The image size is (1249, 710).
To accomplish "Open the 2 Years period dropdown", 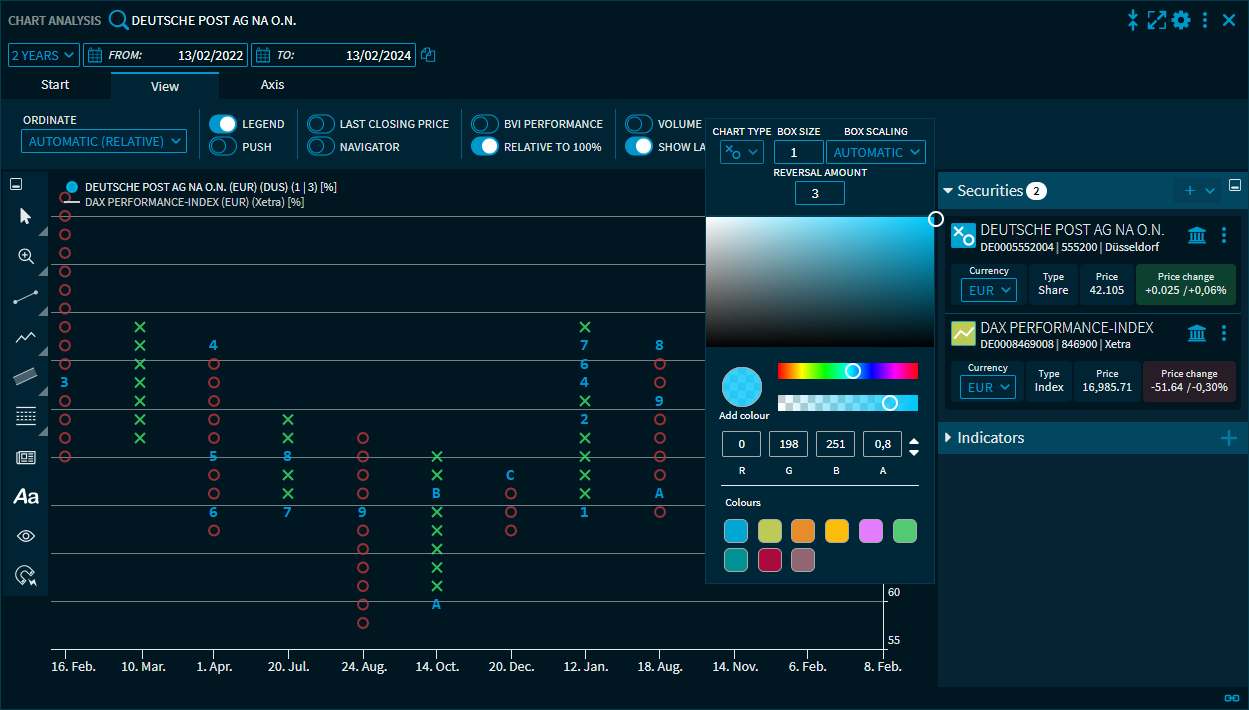I will 43,55.
